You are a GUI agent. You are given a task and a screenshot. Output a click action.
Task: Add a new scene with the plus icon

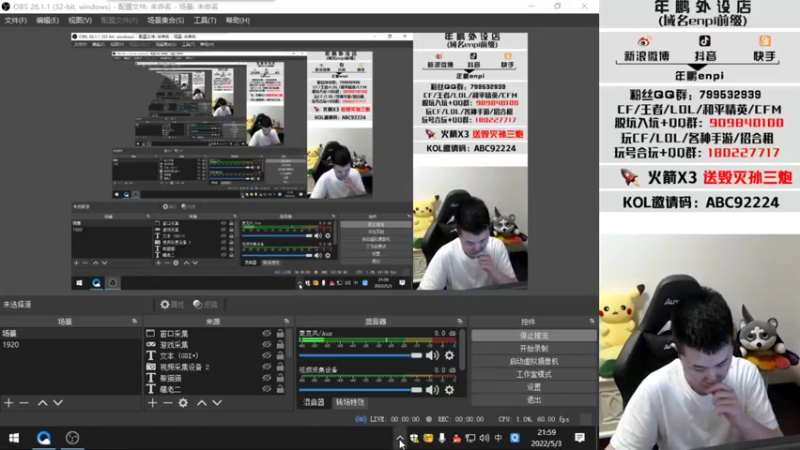coord(9,403)
